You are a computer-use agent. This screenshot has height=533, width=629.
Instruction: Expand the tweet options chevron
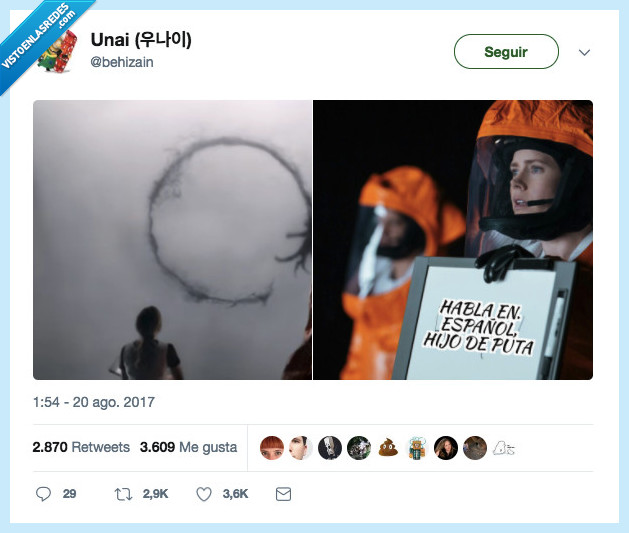click(584, 53)
